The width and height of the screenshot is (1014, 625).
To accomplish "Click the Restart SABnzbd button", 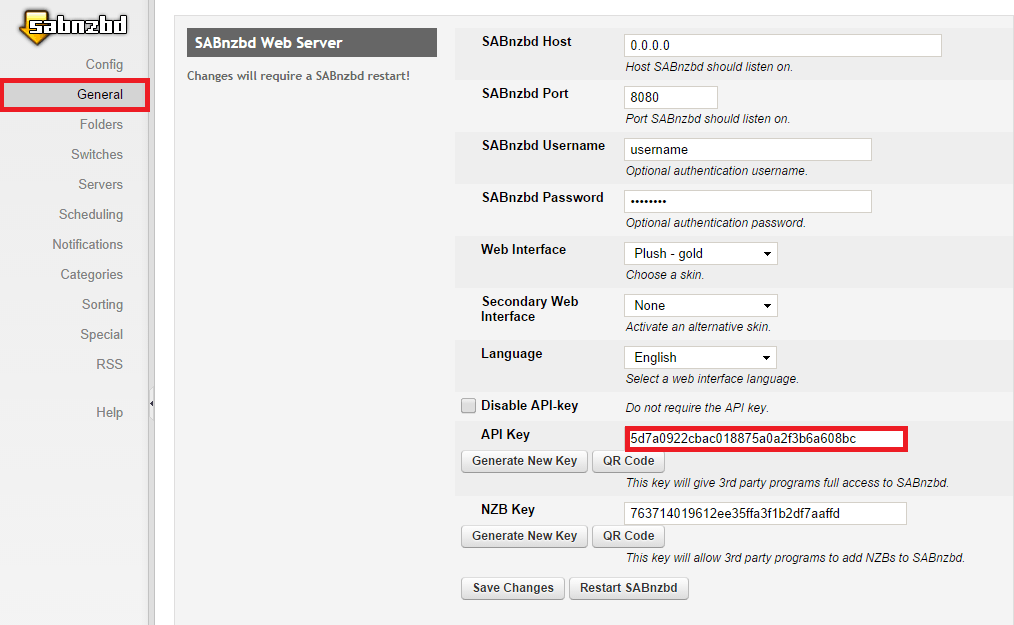I will point(628,588).
